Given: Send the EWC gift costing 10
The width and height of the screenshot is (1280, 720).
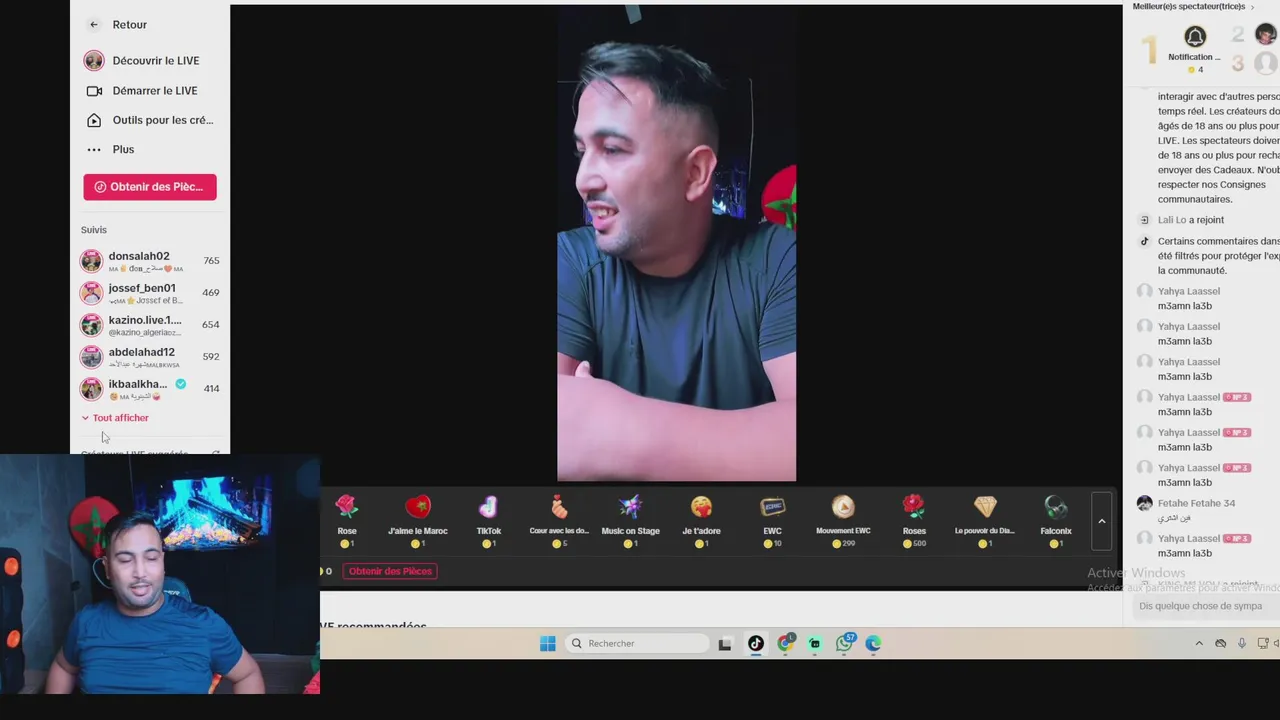Looking at the screenshot, I should click(x=772, y=521).
